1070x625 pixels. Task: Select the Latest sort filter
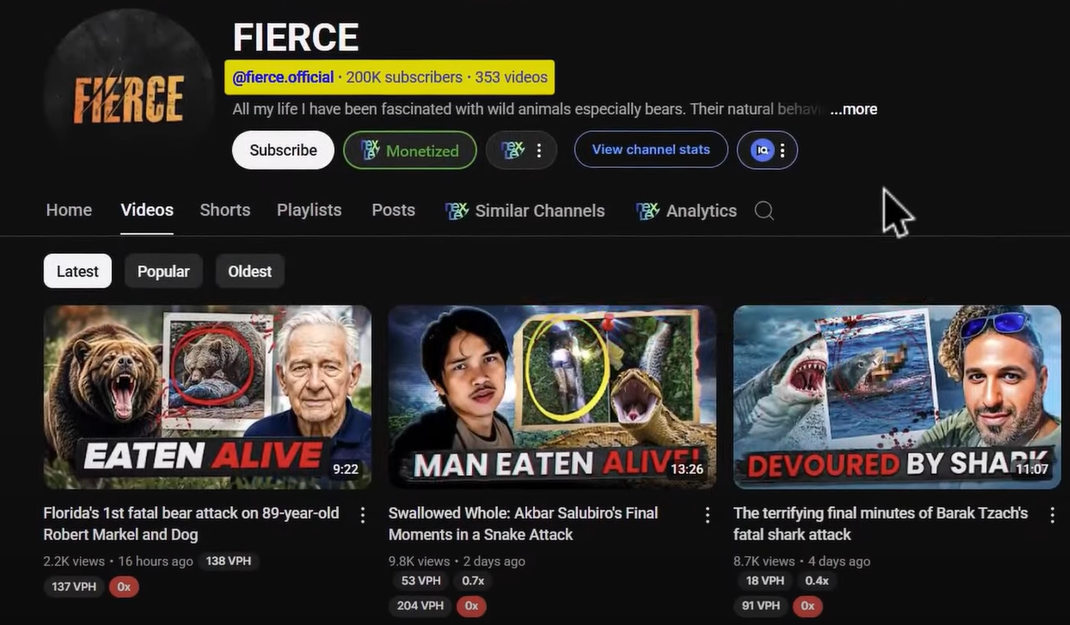click(77, 271)
